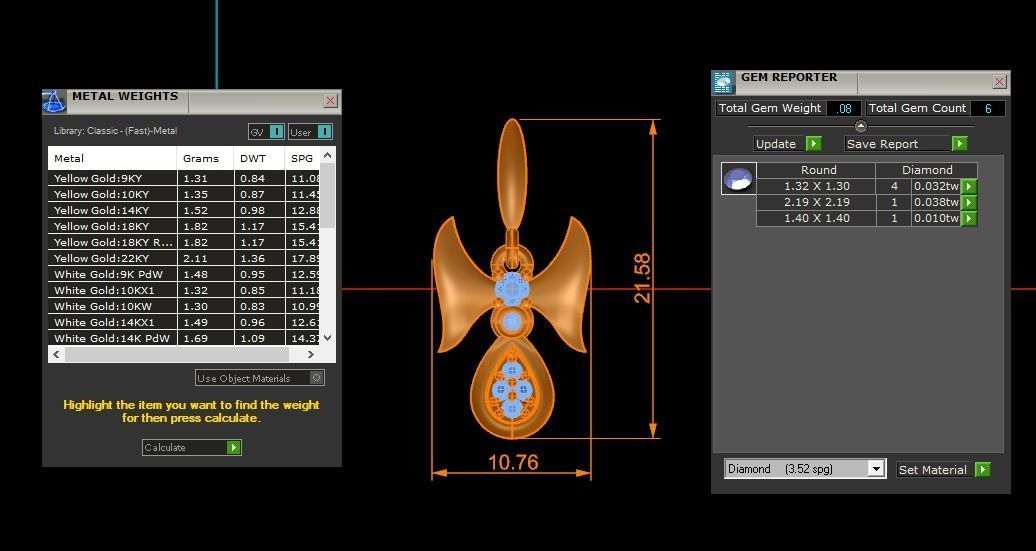Click the 21.58 height dimension label
The width and height of the screenshot is (1036, 551).
643,278
